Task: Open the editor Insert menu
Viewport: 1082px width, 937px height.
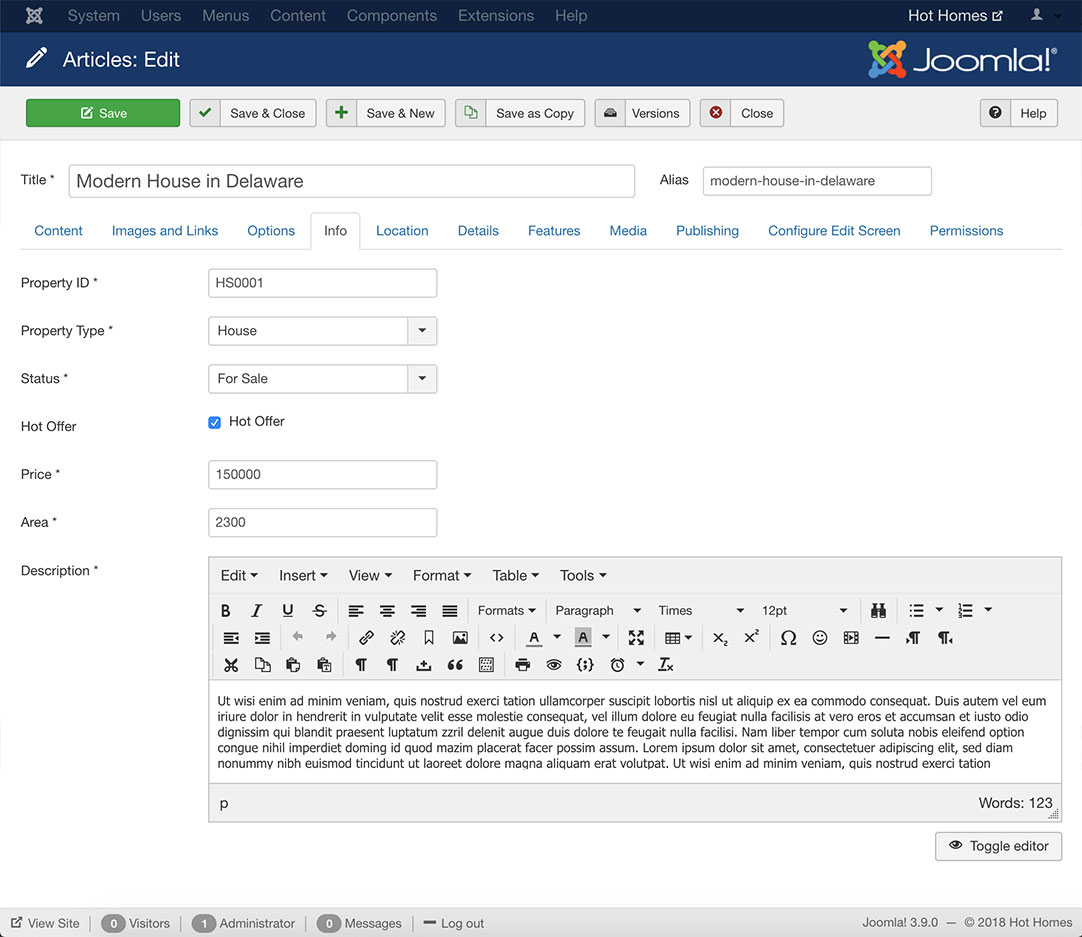Action: click(303, 575)
